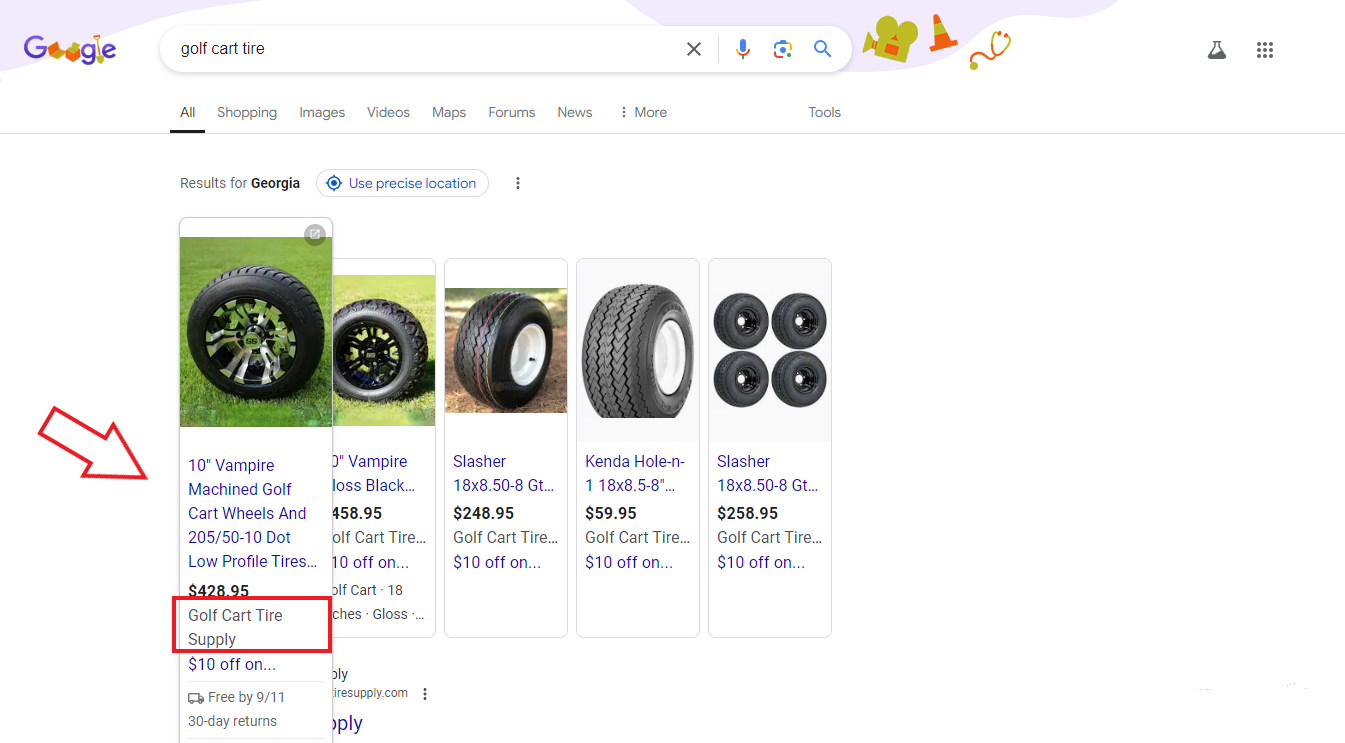The width and height of the screenshot is (1345, 743).
Task: Open search by image lens
Action: pos(782,49)
